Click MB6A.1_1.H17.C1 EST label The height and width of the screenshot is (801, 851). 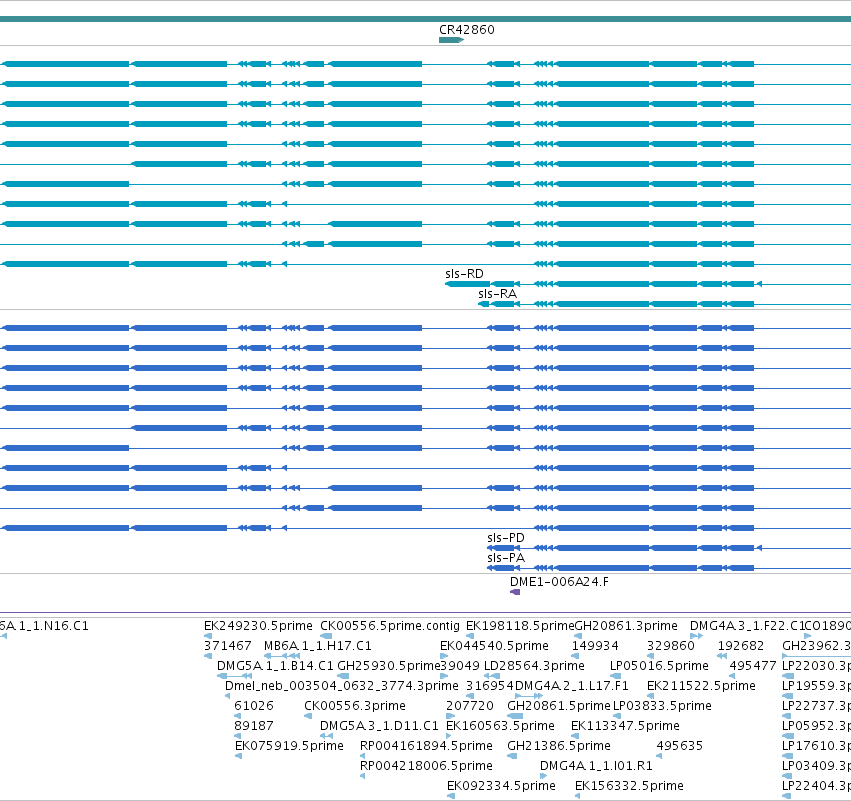(x=317, y=646)
